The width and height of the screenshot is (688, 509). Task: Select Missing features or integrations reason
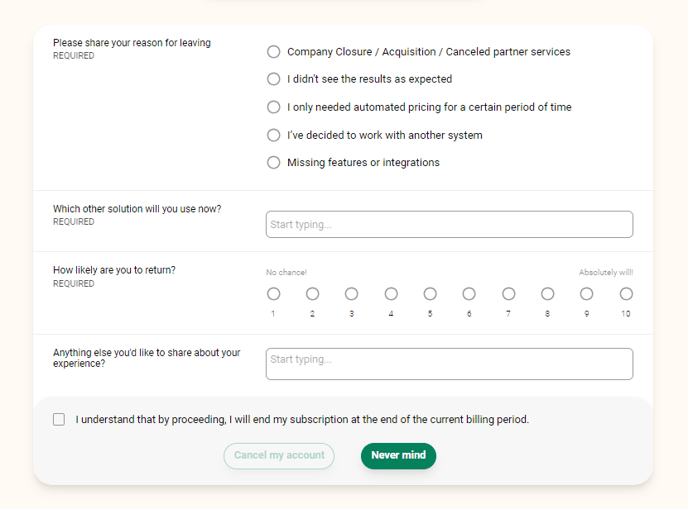click(274, 162)
